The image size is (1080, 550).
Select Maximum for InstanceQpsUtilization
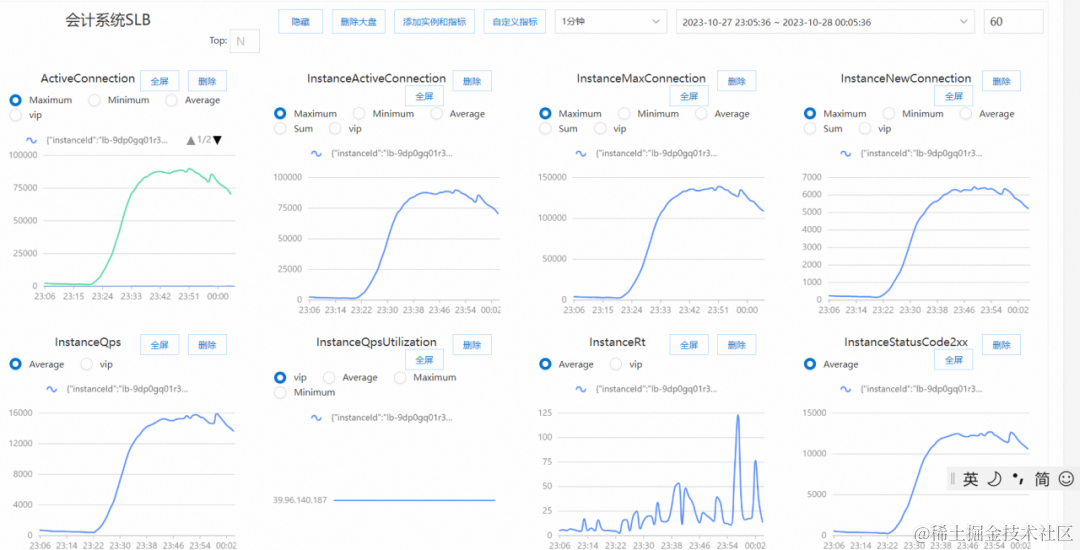click(400, 377)
